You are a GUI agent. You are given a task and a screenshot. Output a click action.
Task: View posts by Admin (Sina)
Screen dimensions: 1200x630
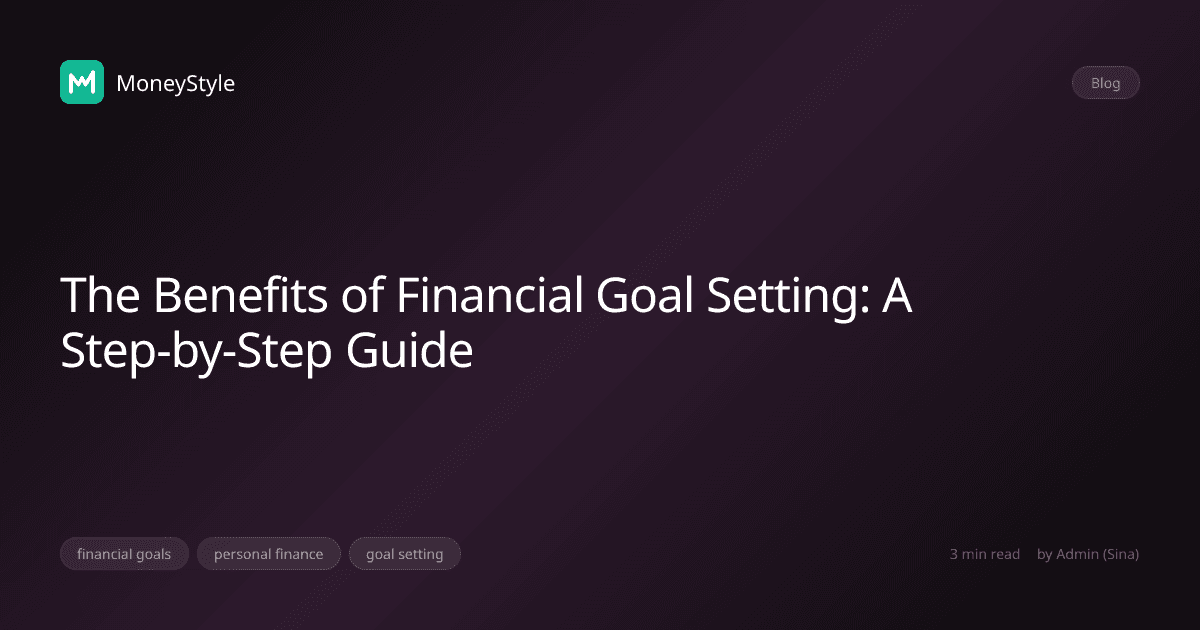pos(1088,553)
